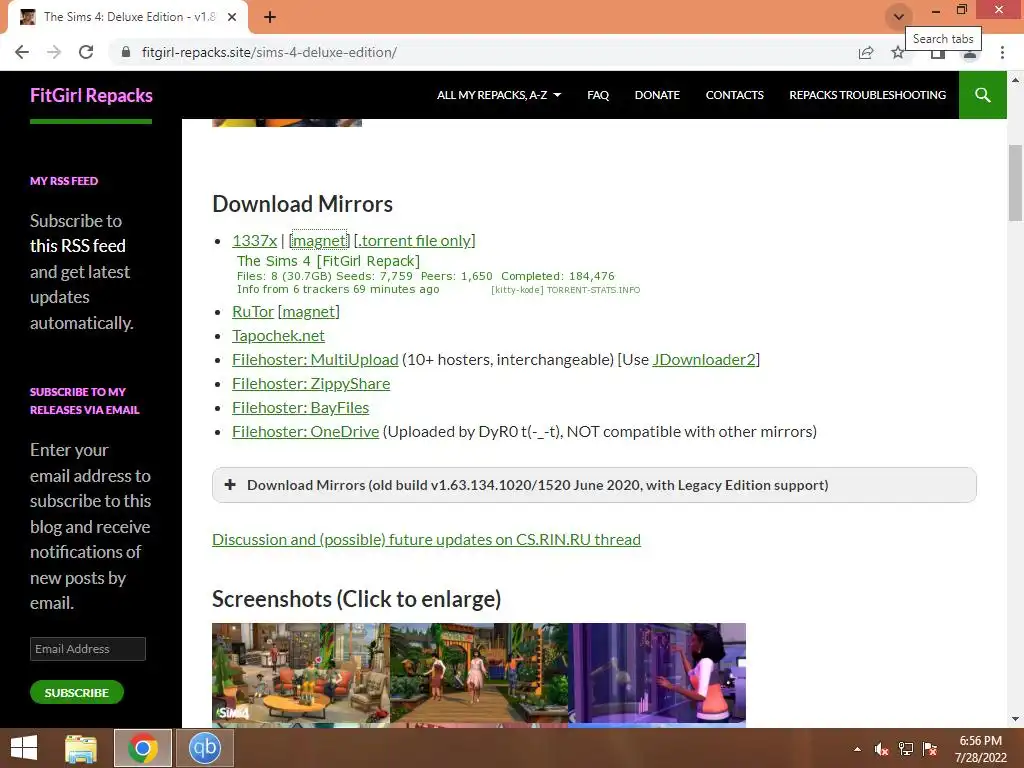Click the Action Center flag icon
Image resolution: width=1024 pixels, height=768 pixels.
930,749
